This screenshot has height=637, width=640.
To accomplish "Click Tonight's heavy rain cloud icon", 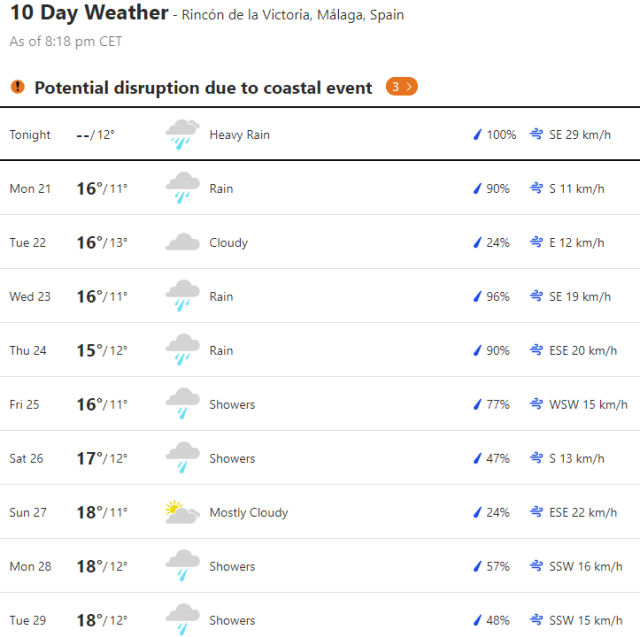I will point(182,135).
